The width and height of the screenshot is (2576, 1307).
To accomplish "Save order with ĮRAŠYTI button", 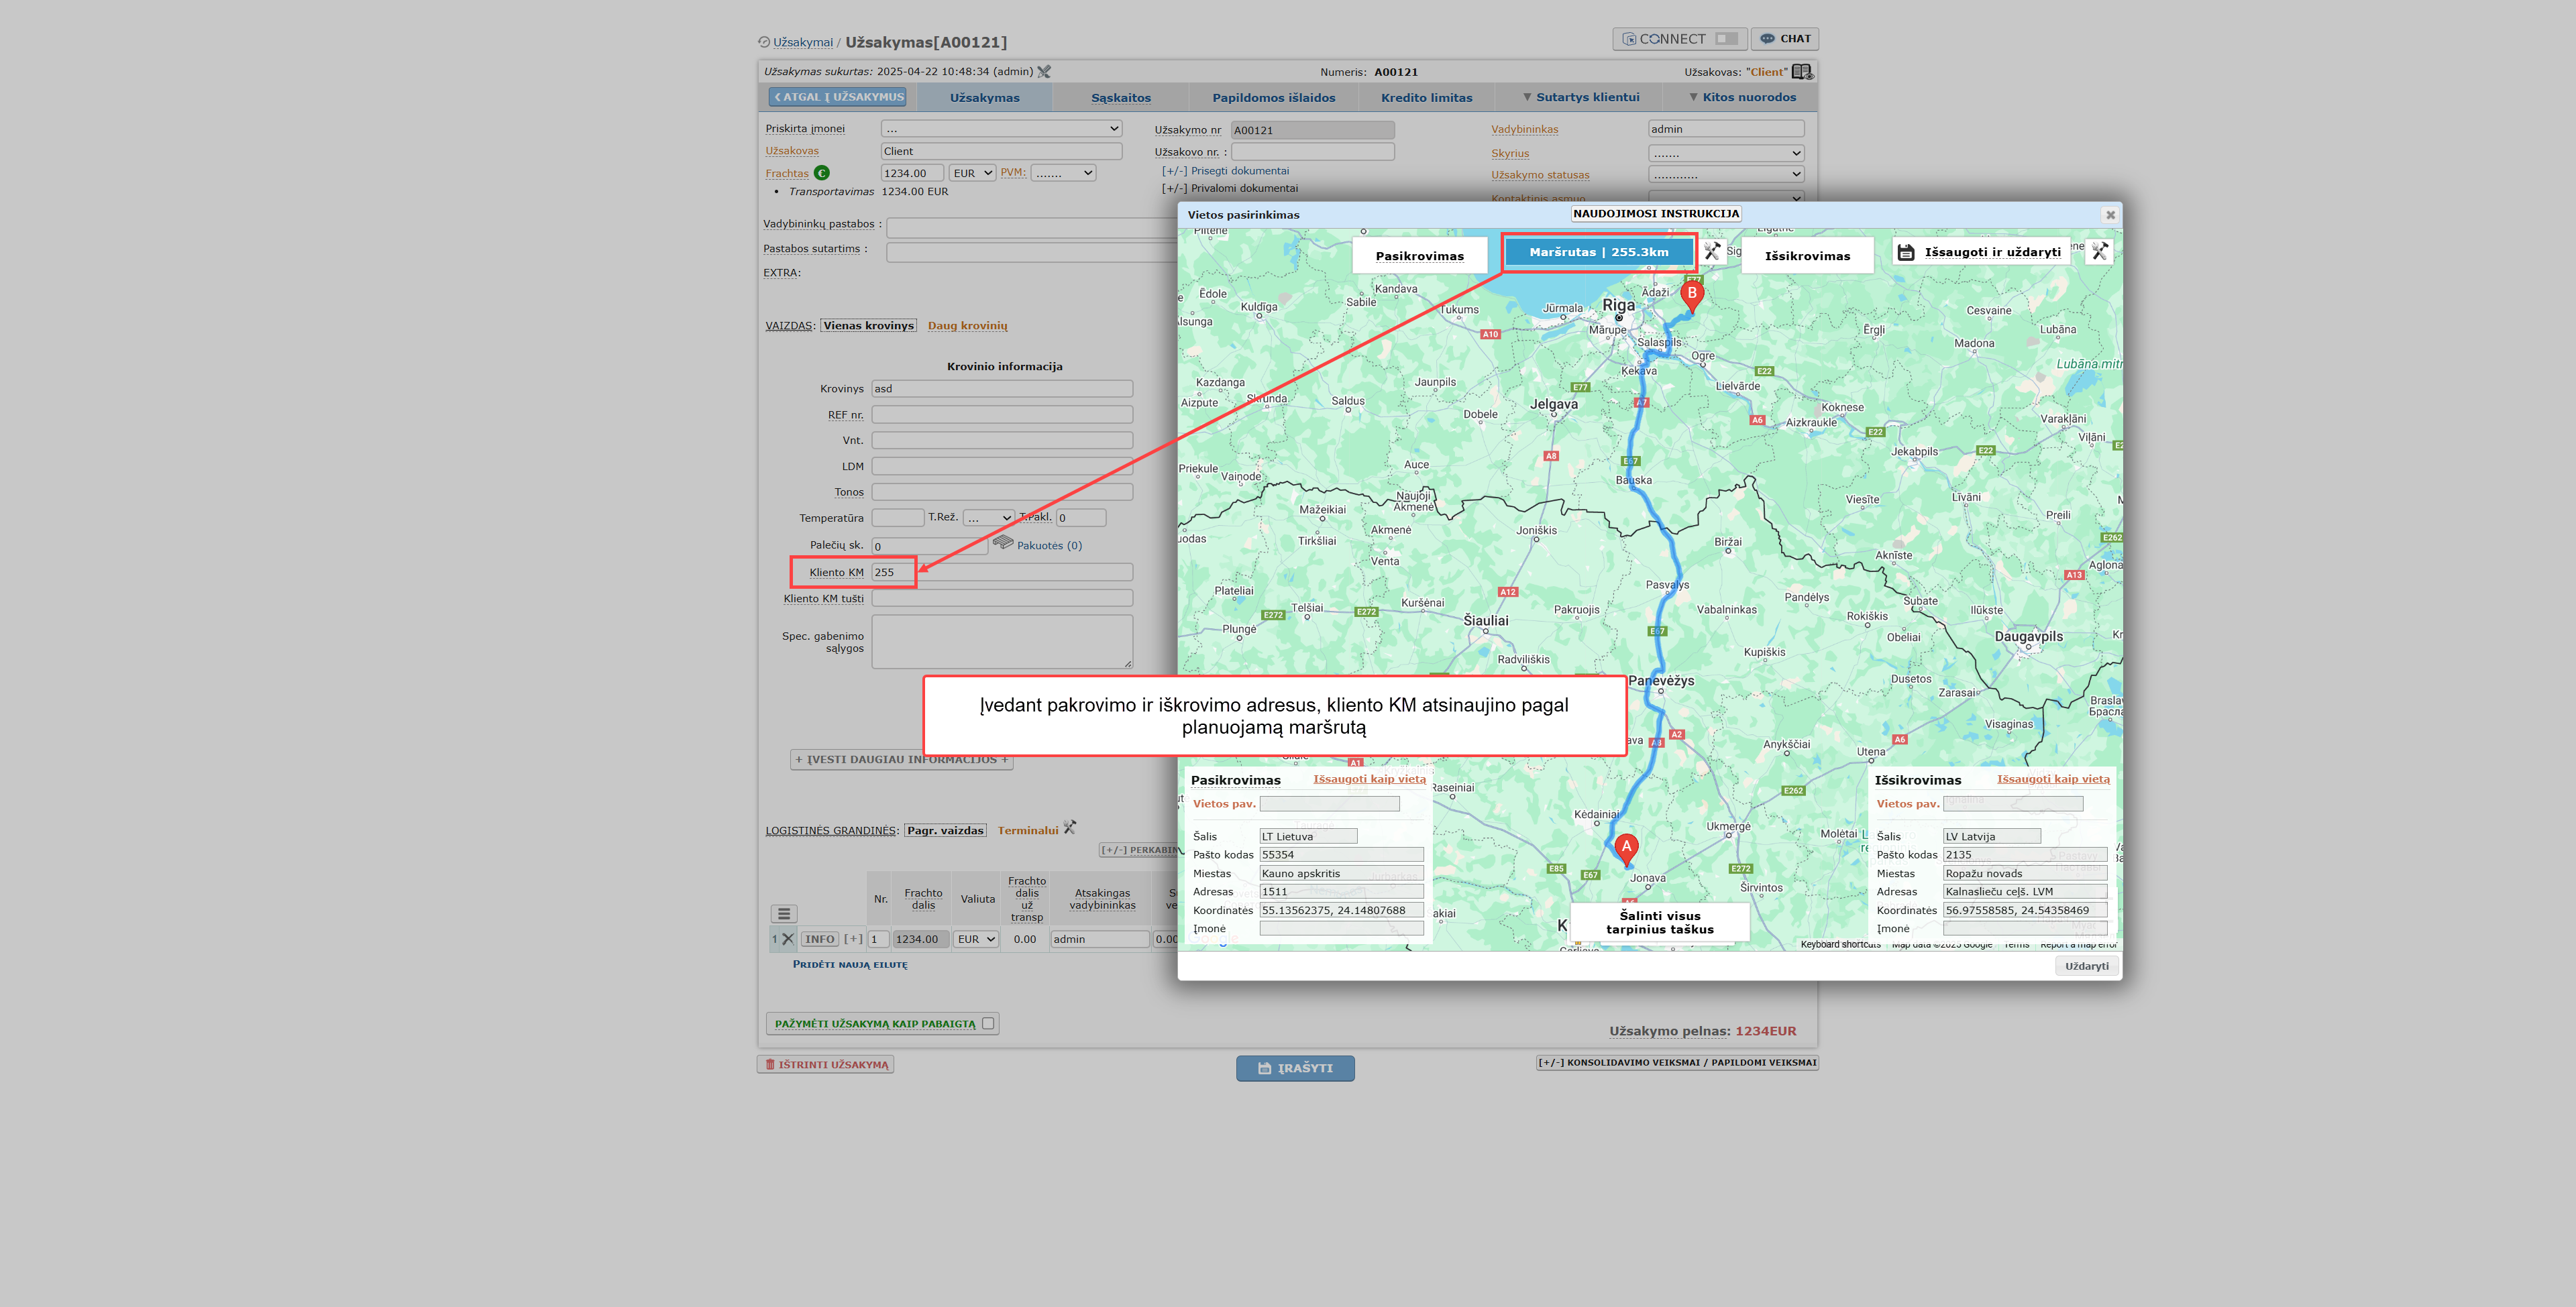I will click(x=1295, y=1068).
